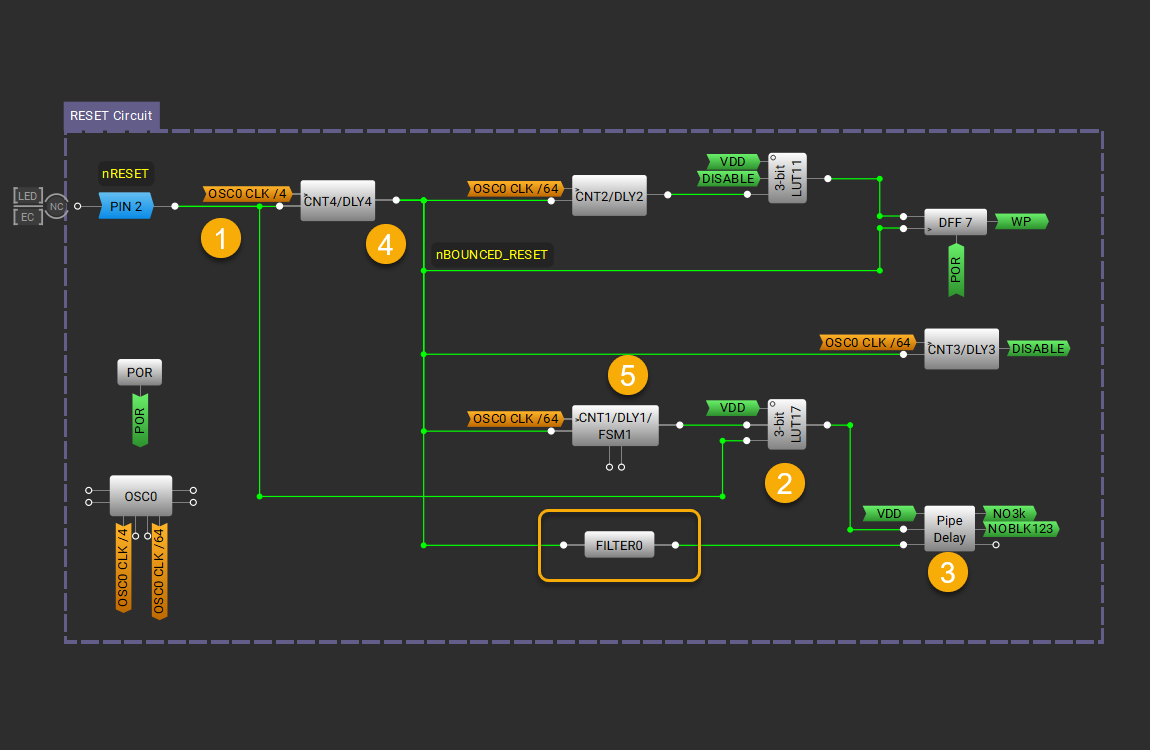Open the RESET Circuit group tab
Viewport: 1150px width, 750px height.
click(111, 116)
